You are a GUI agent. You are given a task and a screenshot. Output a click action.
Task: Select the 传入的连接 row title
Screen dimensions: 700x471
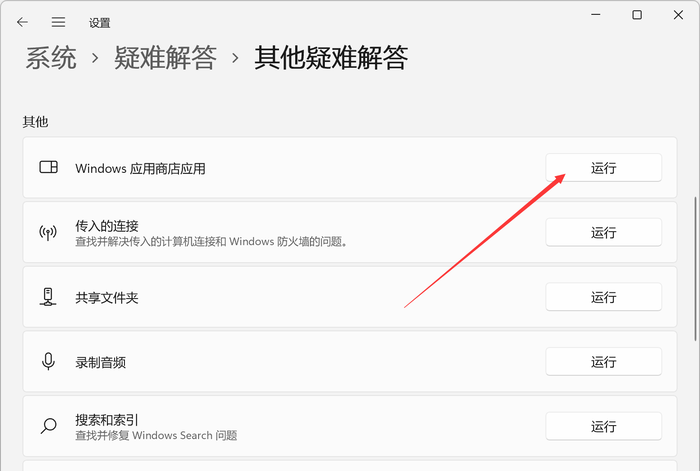pos(107,225)
